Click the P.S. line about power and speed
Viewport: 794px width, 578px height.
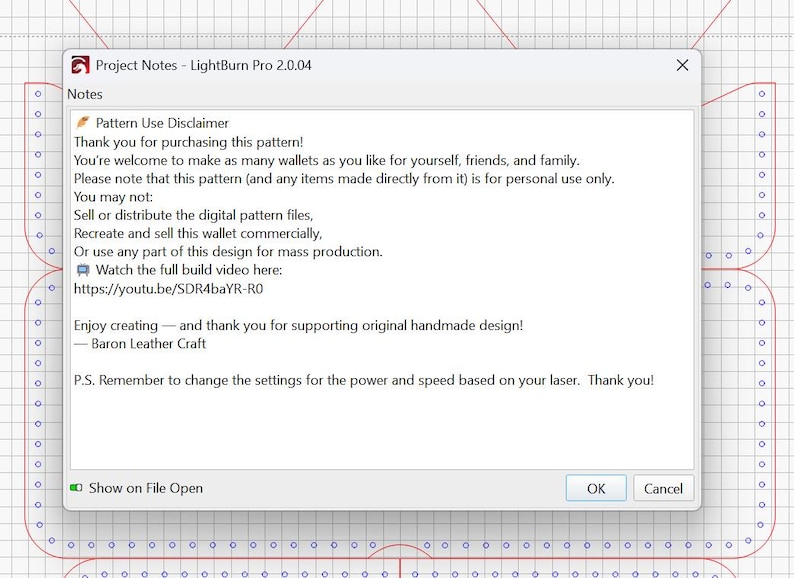point(364,380)
